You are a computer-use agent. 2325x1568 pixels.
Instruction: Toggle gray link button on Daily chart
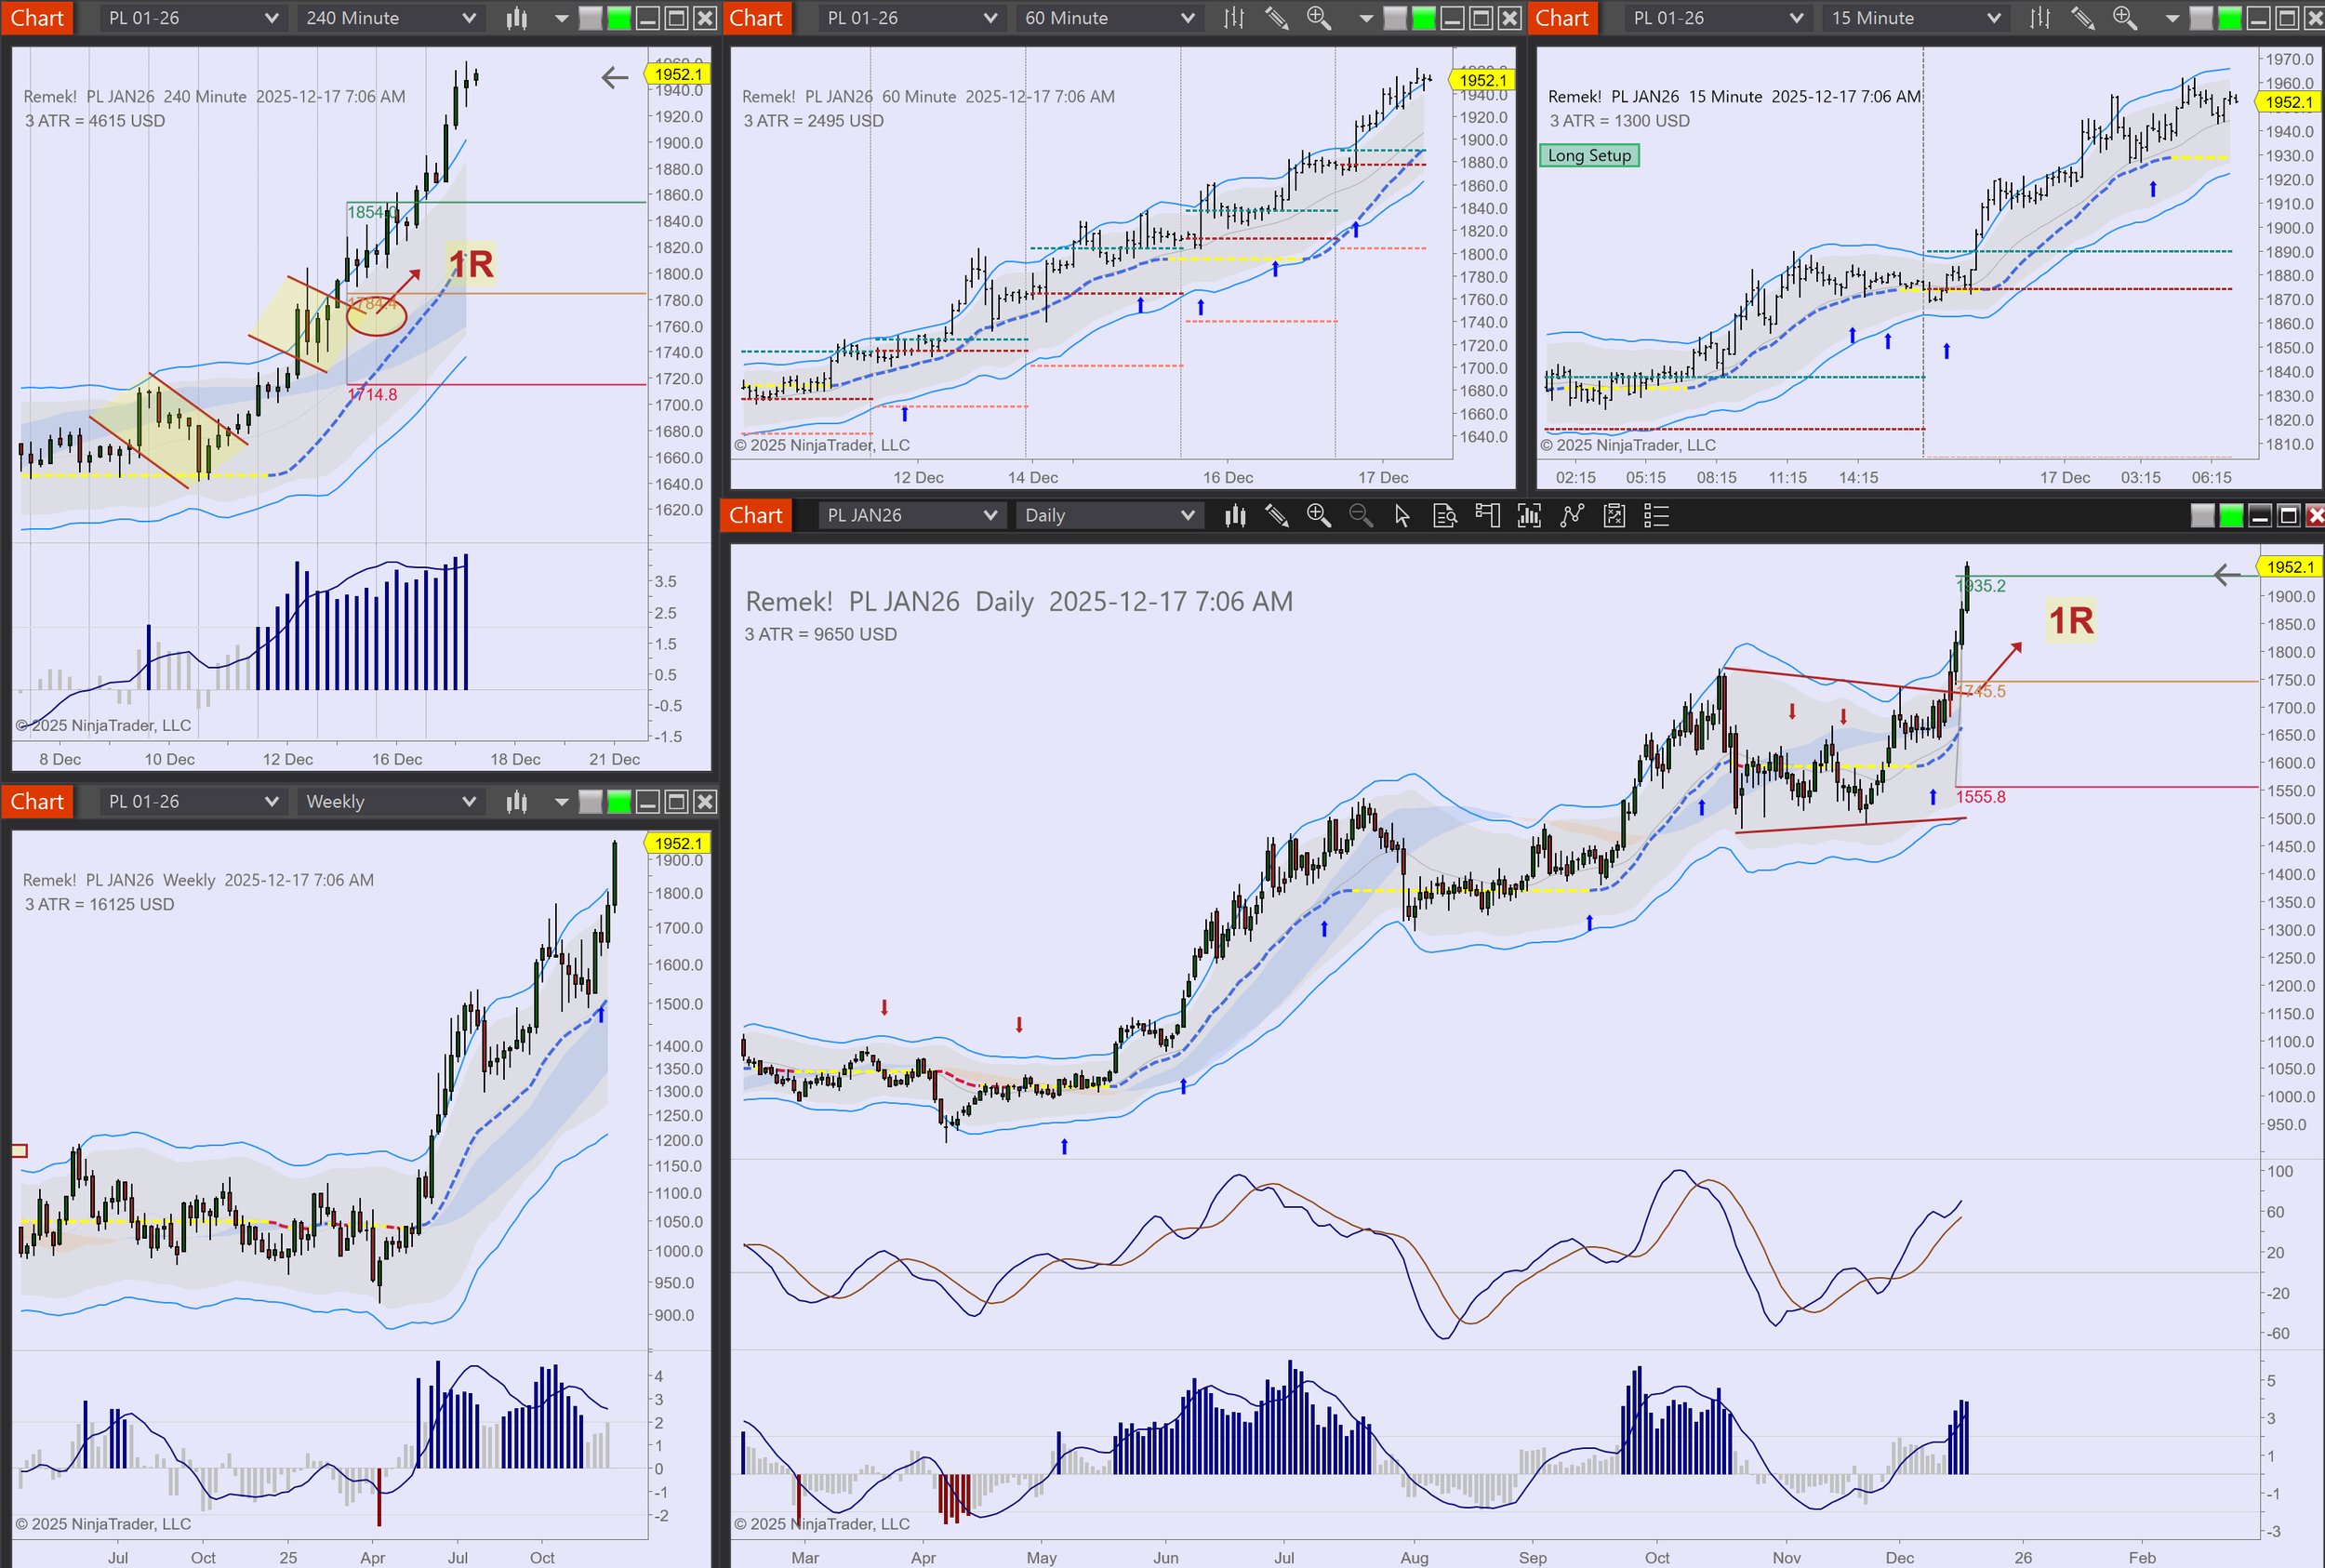2202,515
